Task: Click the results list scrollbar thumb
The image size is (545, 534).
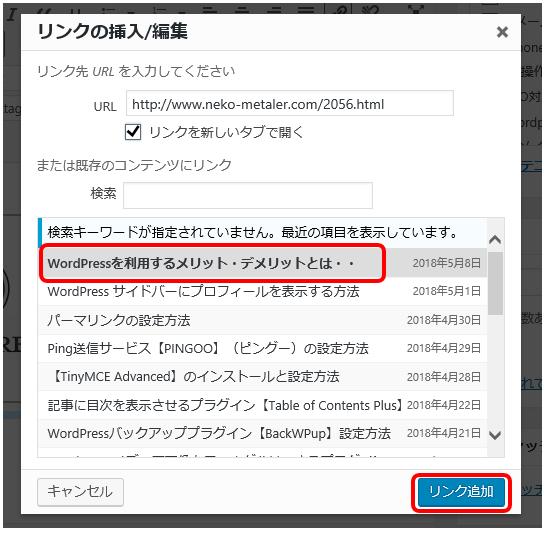Action: (x=495, y=283)
